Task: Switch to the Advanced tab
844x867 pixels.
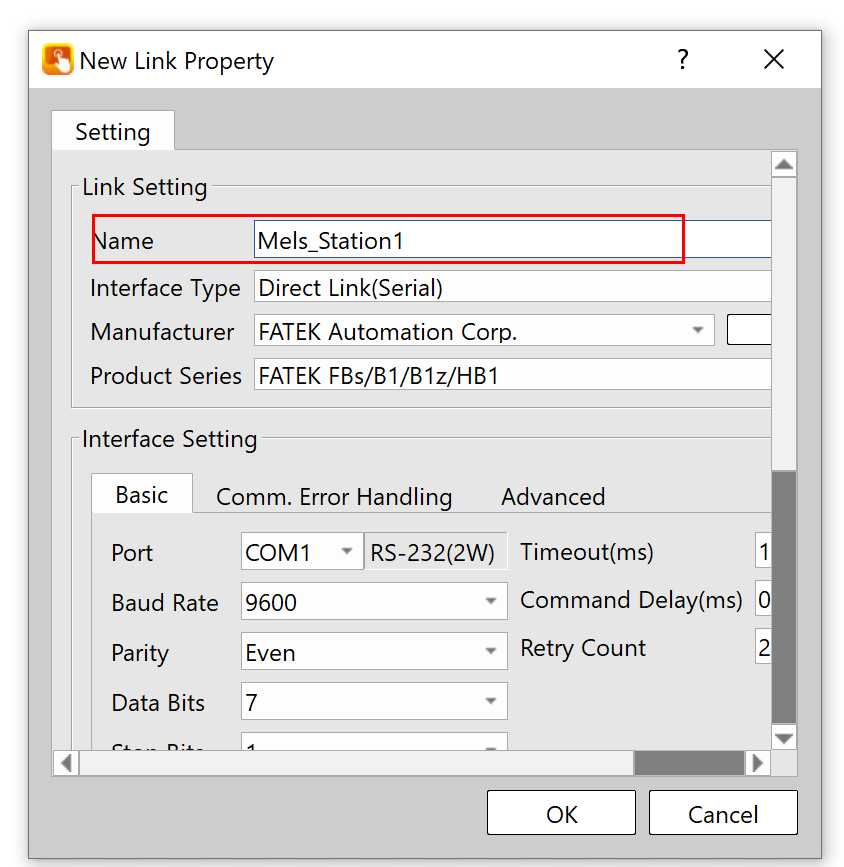Action: point(552,497)
